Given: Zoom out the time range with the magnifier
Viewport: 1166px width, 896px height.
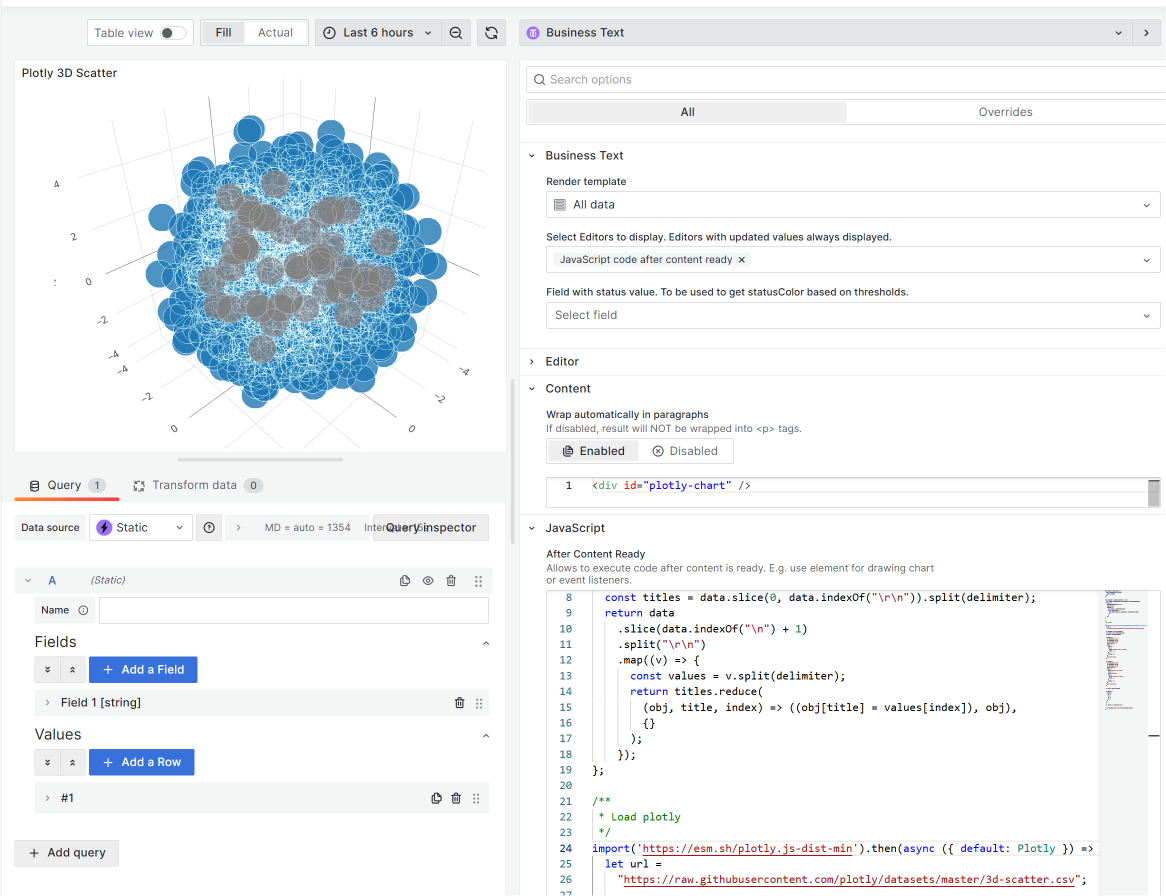Looking at the screenshot, I should point(456,32).
